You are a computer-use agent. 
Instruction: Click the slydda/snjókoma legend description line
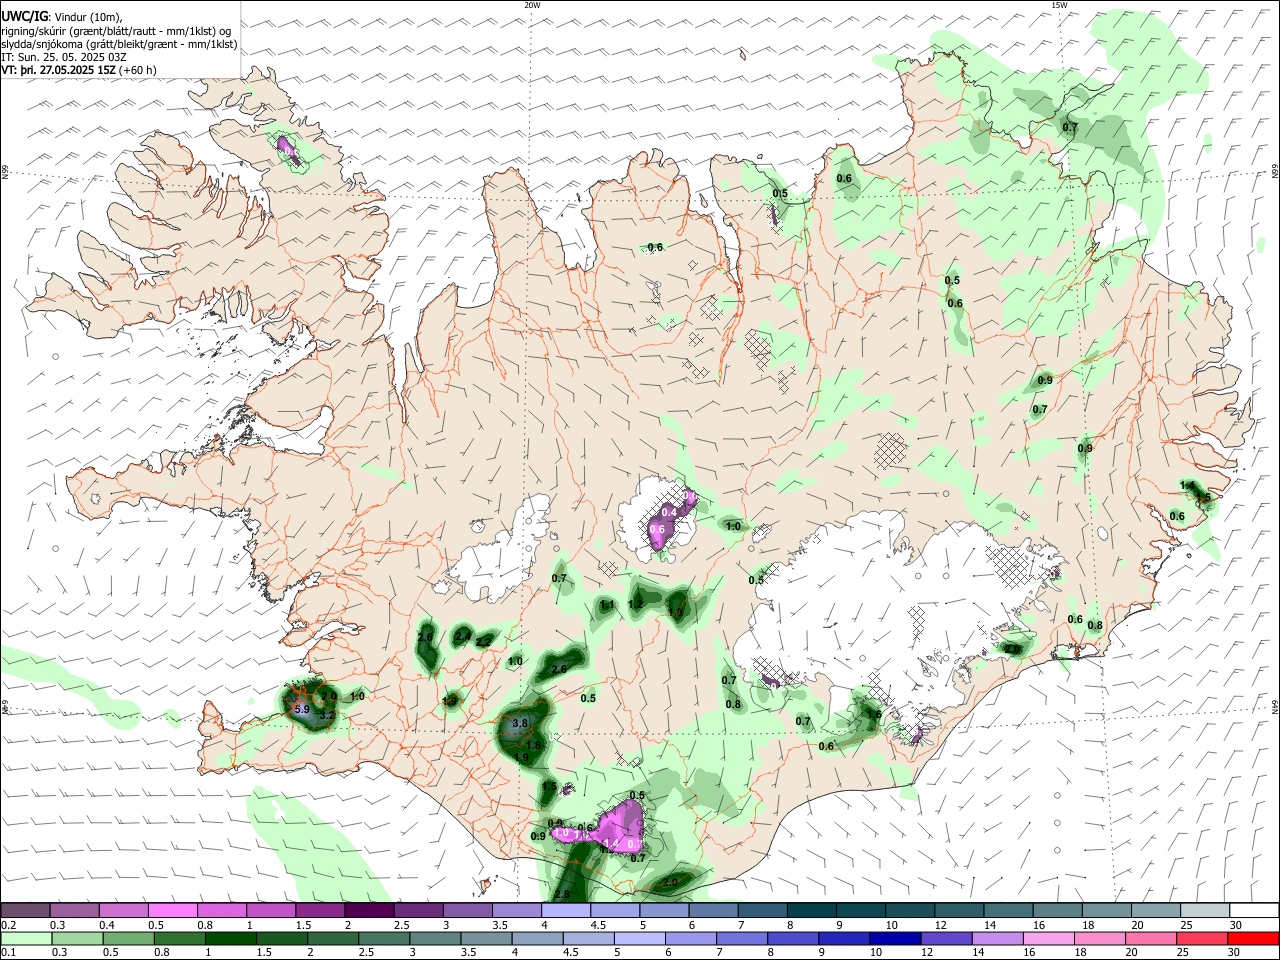click(120, 44)
